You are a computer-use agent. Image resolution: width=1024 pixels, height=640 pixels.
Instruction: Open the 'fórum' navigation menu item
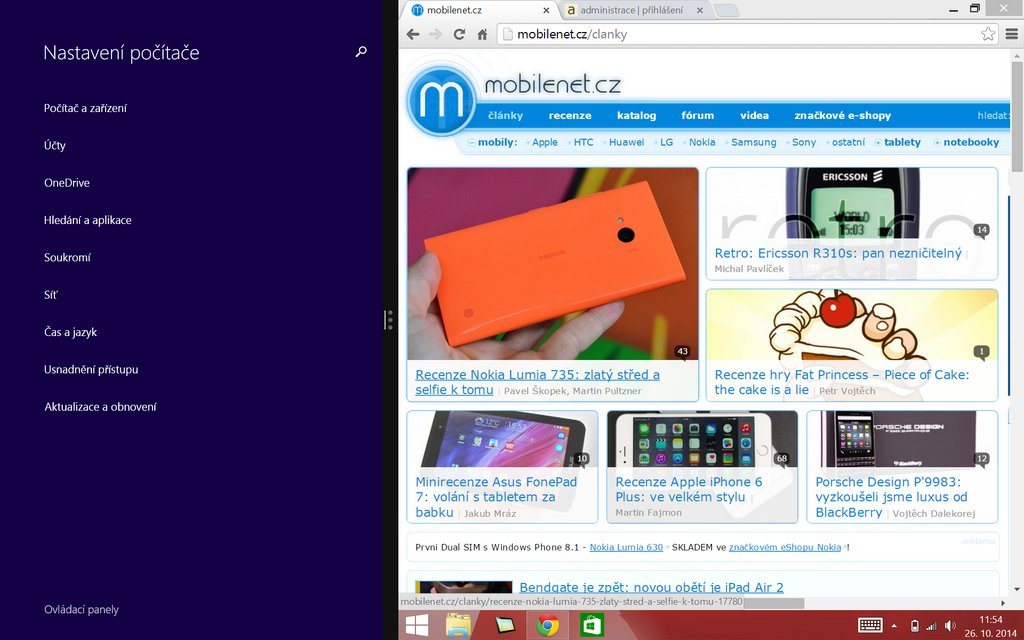(697, 115)
